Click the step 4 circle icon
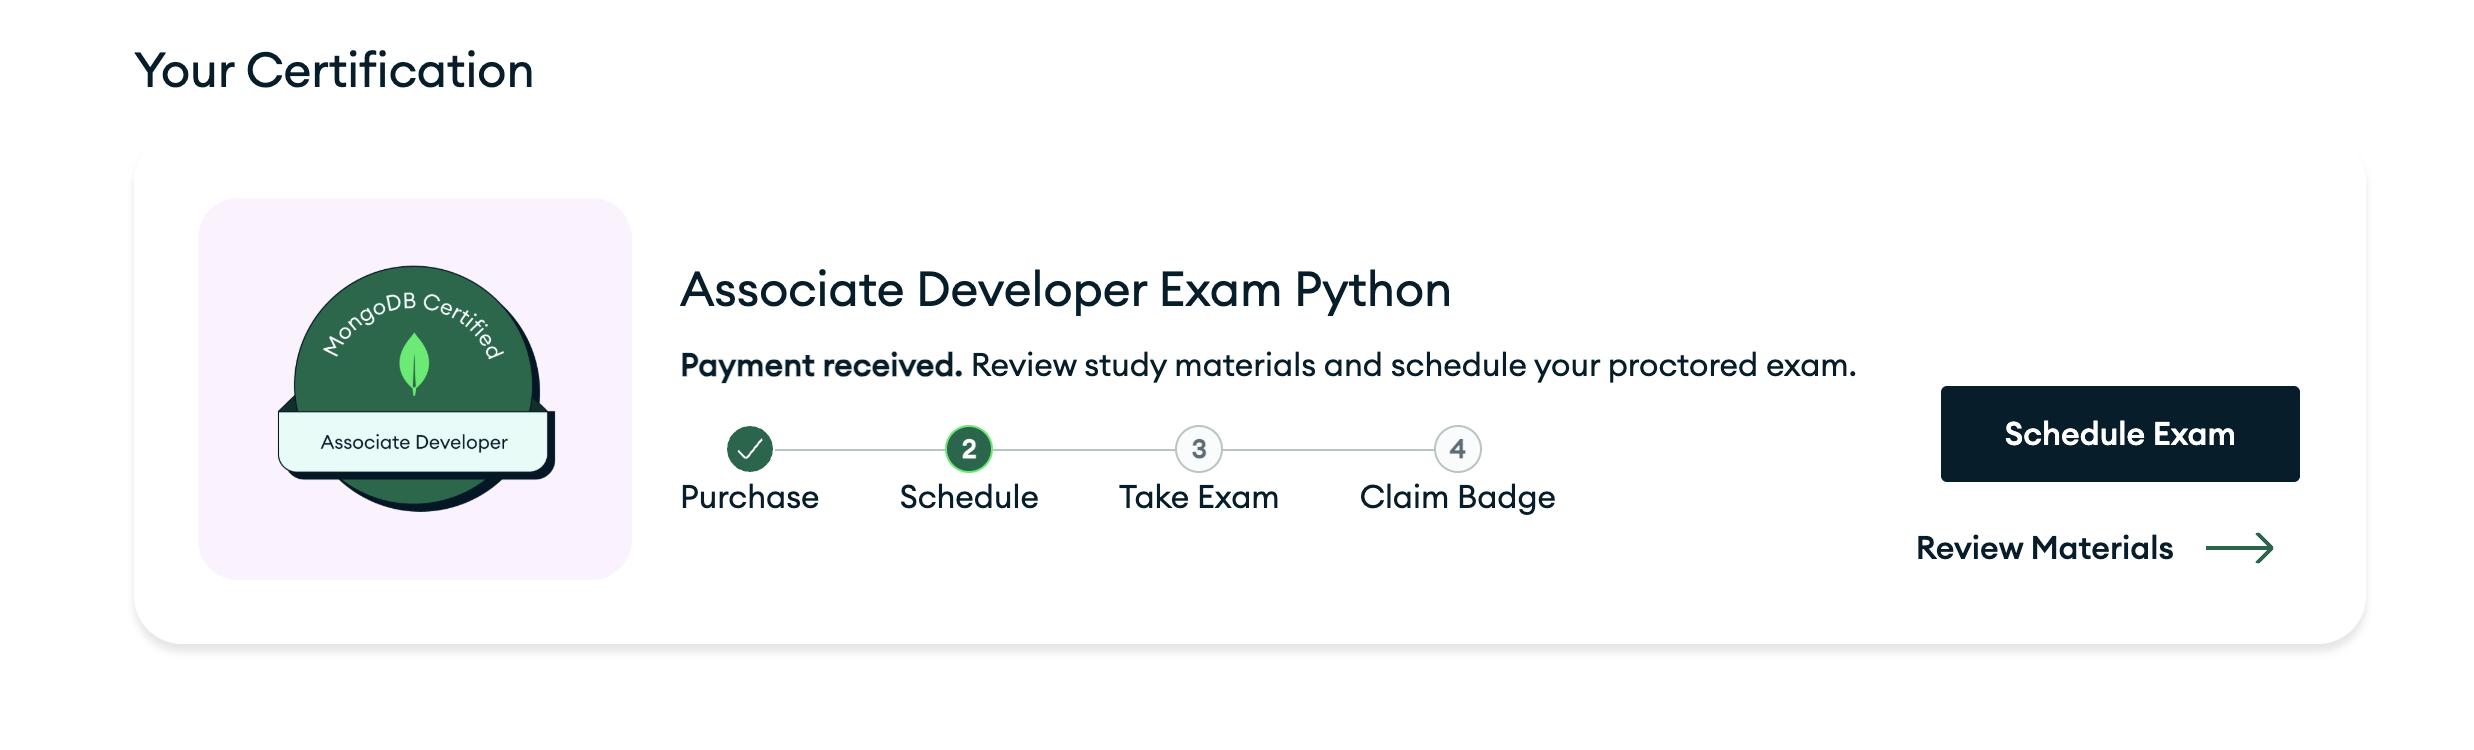2474x750 pixels. coord(1457,449)
